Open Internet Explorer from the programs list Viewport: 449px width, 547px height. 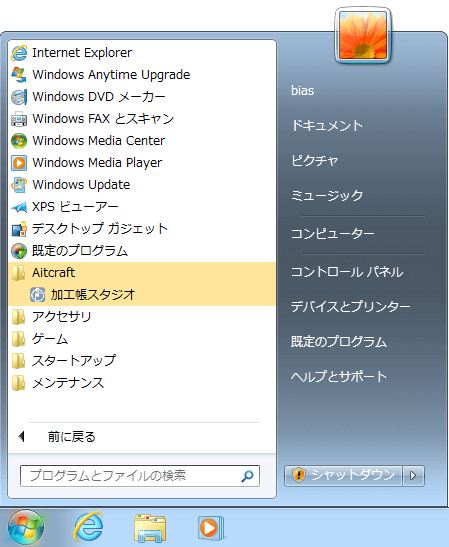click(x=142, y=53)
